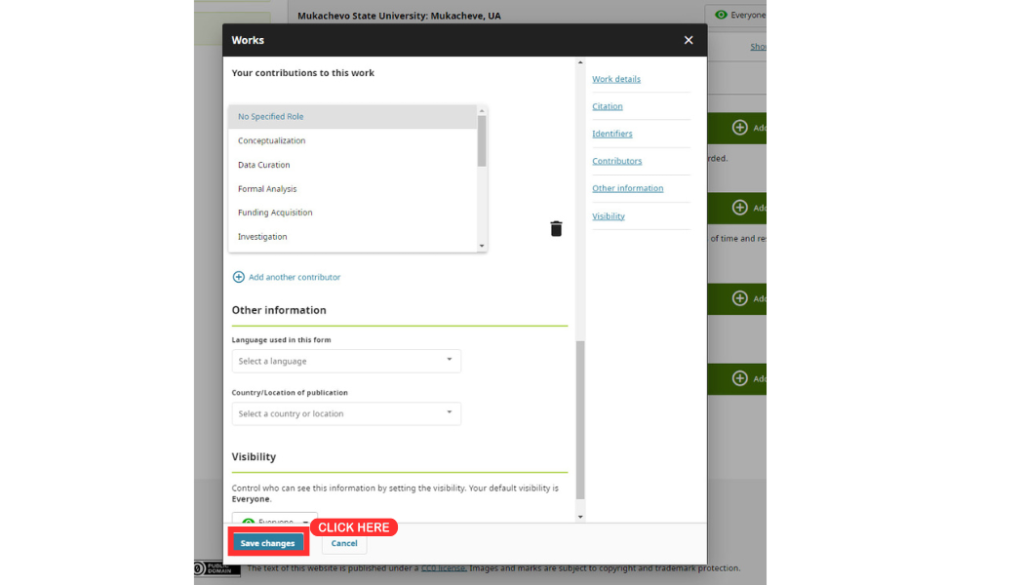
Task: Click the Save changes button
Action: tap(268, 543)
